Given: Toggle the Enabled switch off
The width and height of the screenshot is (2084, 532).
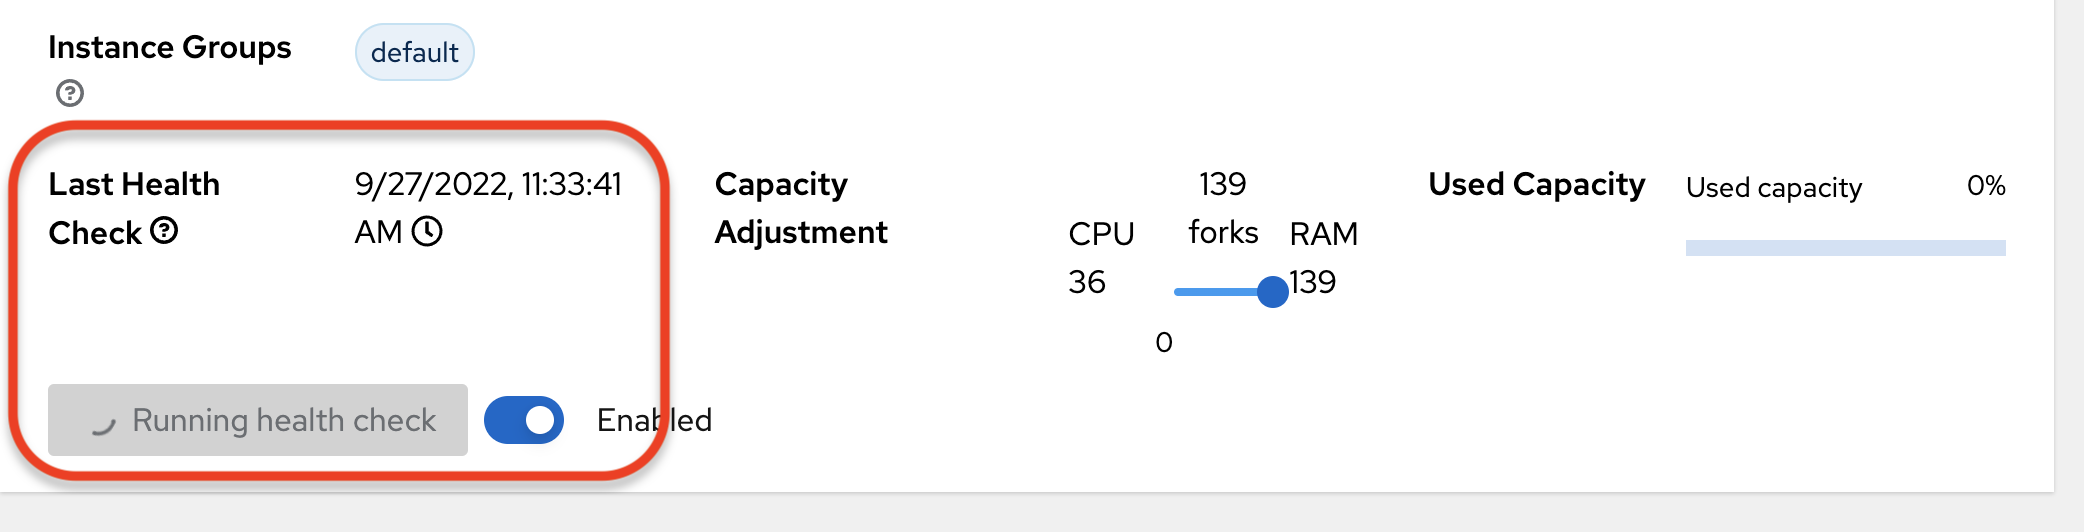Looking at the screenshot, I should [524, 420].
